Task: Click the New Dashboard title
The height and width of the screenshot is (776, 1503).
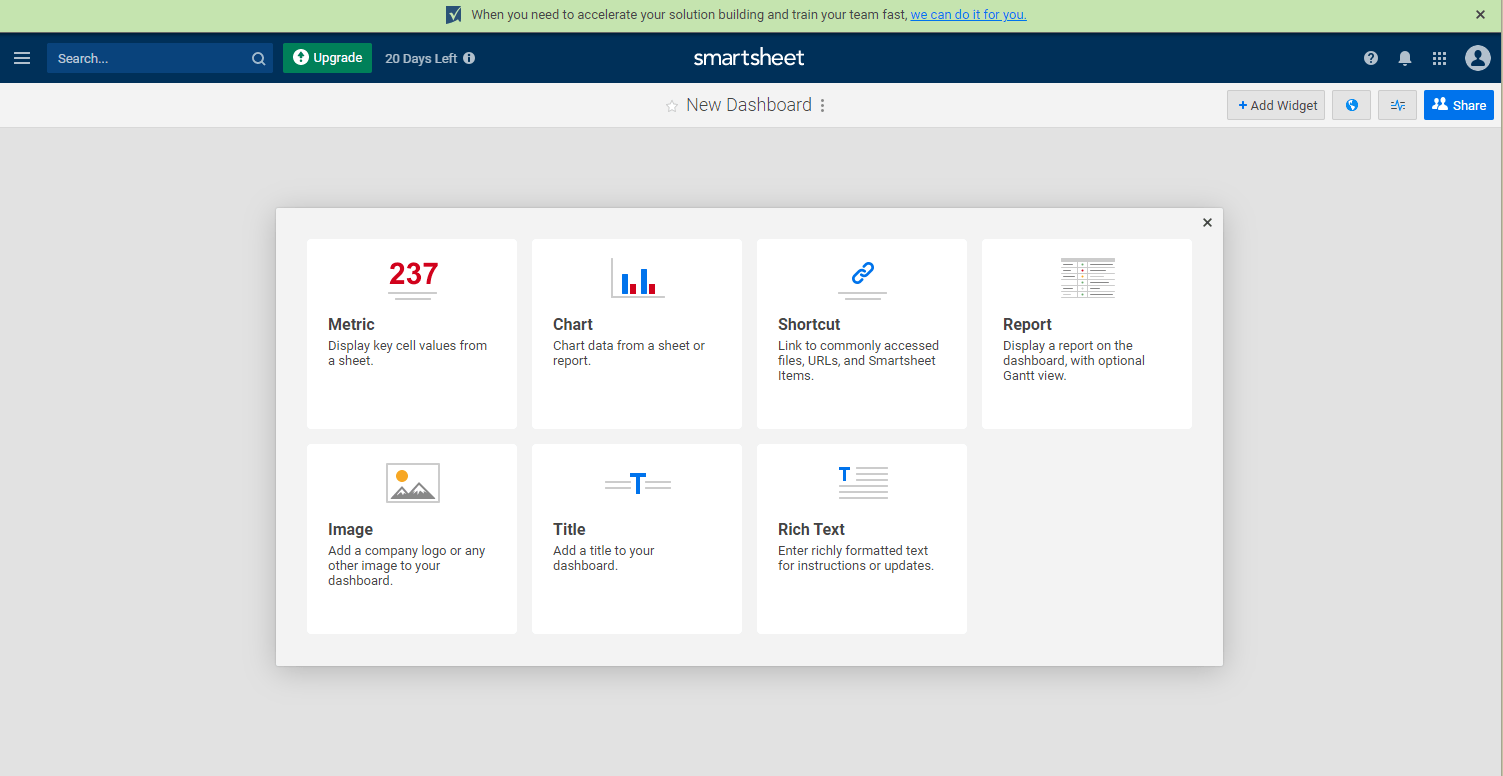Action: [749, 105]
